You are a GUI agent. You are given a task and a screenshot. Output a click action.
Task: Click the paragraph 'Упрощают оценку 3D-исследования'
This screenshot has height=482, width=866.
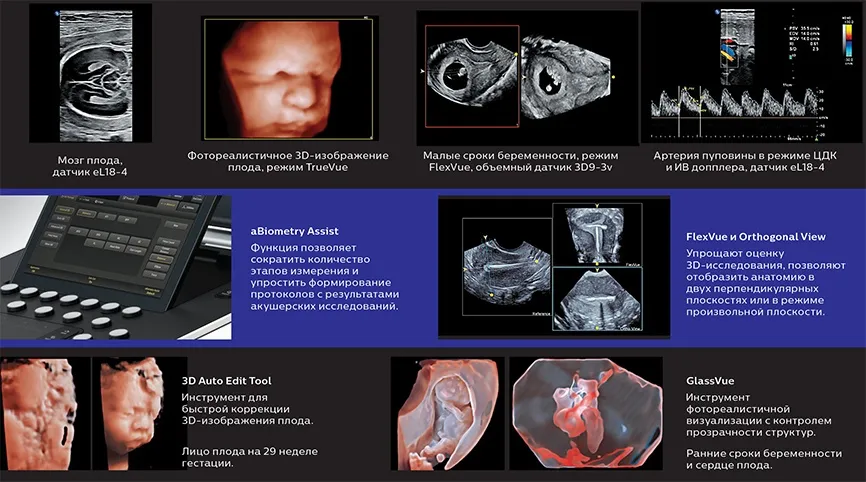765,282
